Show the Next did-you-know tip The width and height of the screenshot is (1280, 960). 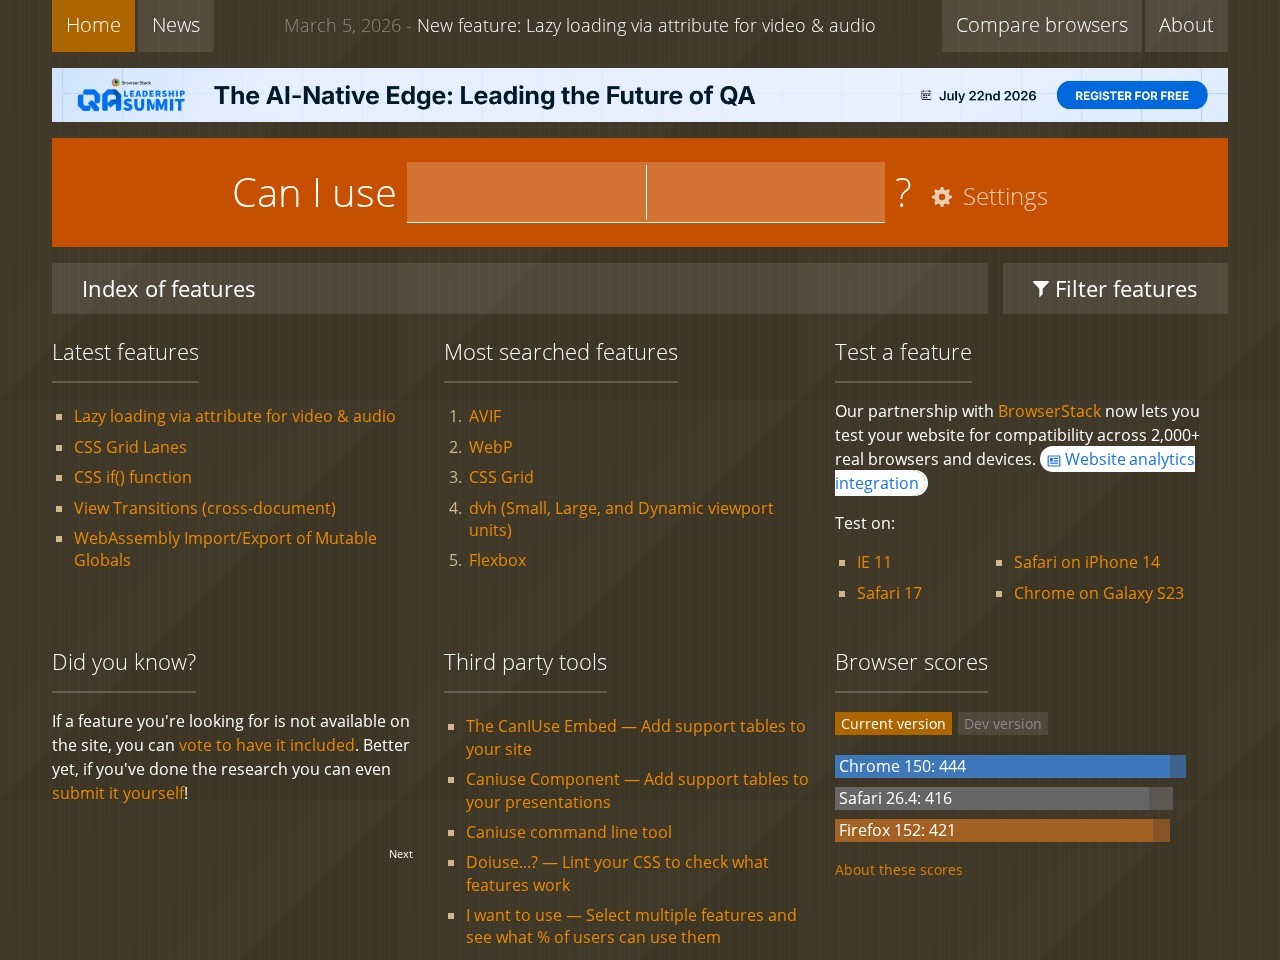pyautogui.click(x=401, y=854)
